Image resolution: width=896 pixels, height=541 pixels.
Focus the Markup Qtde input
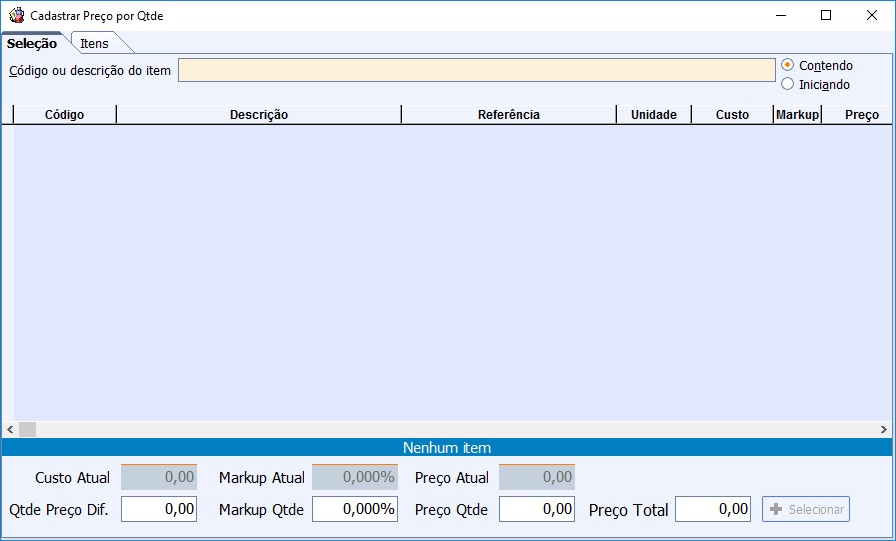click(x=355, y=509)
